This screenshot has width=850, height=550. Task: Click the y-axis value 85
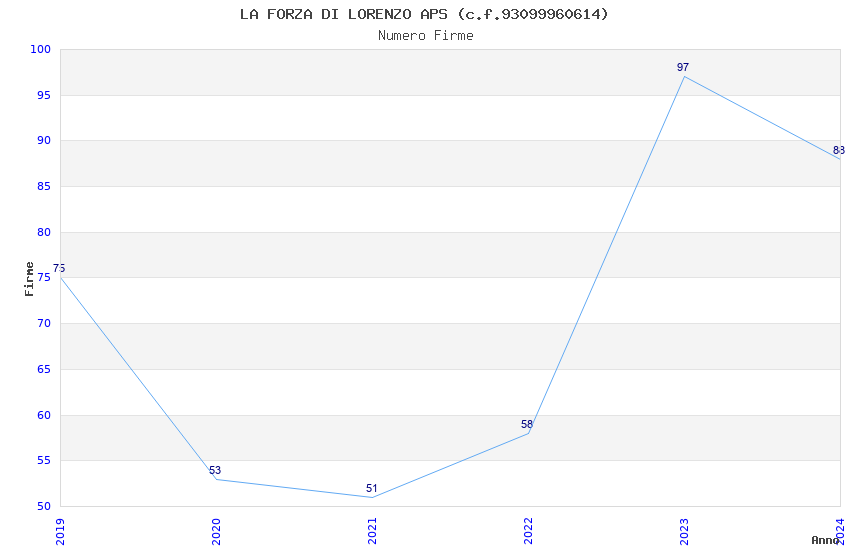[44, 186]
